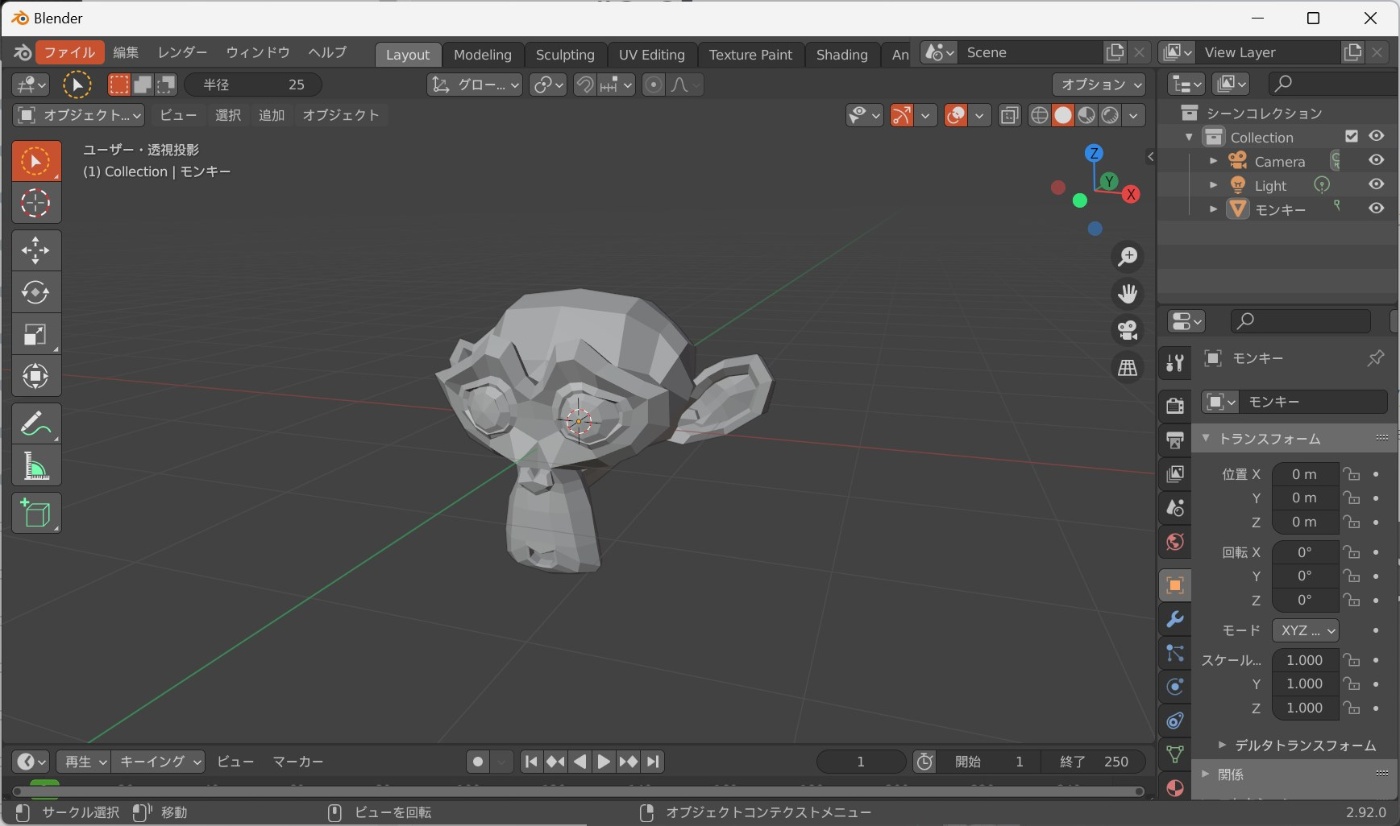Toggle proportional editing button
This screenshot has height=826, width=1400.
coord(654,85)
